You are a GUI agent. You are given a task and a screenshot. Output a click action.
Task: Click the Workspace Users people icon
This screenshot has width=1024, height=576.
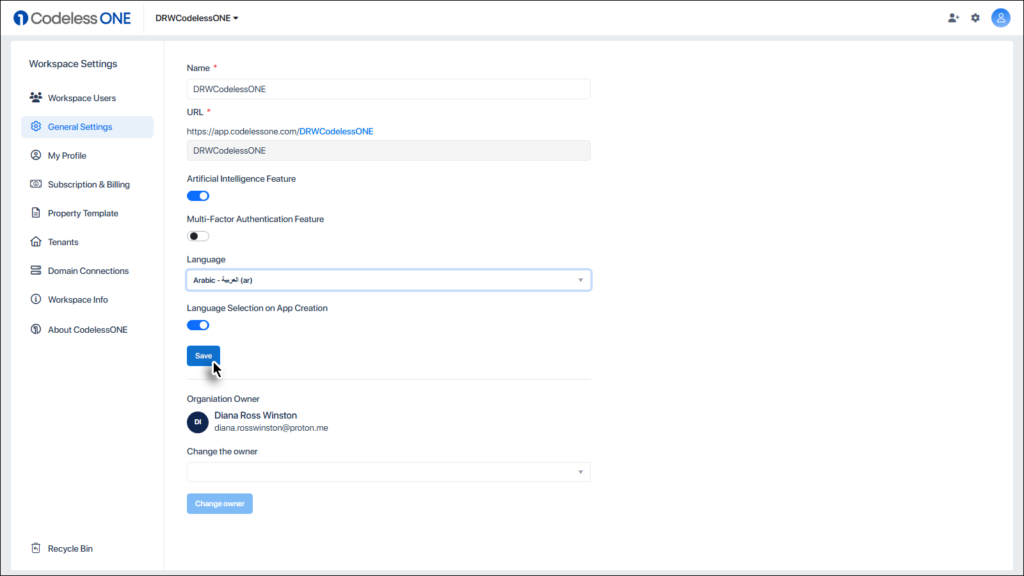pyautogui.click(x=36, y=97)
